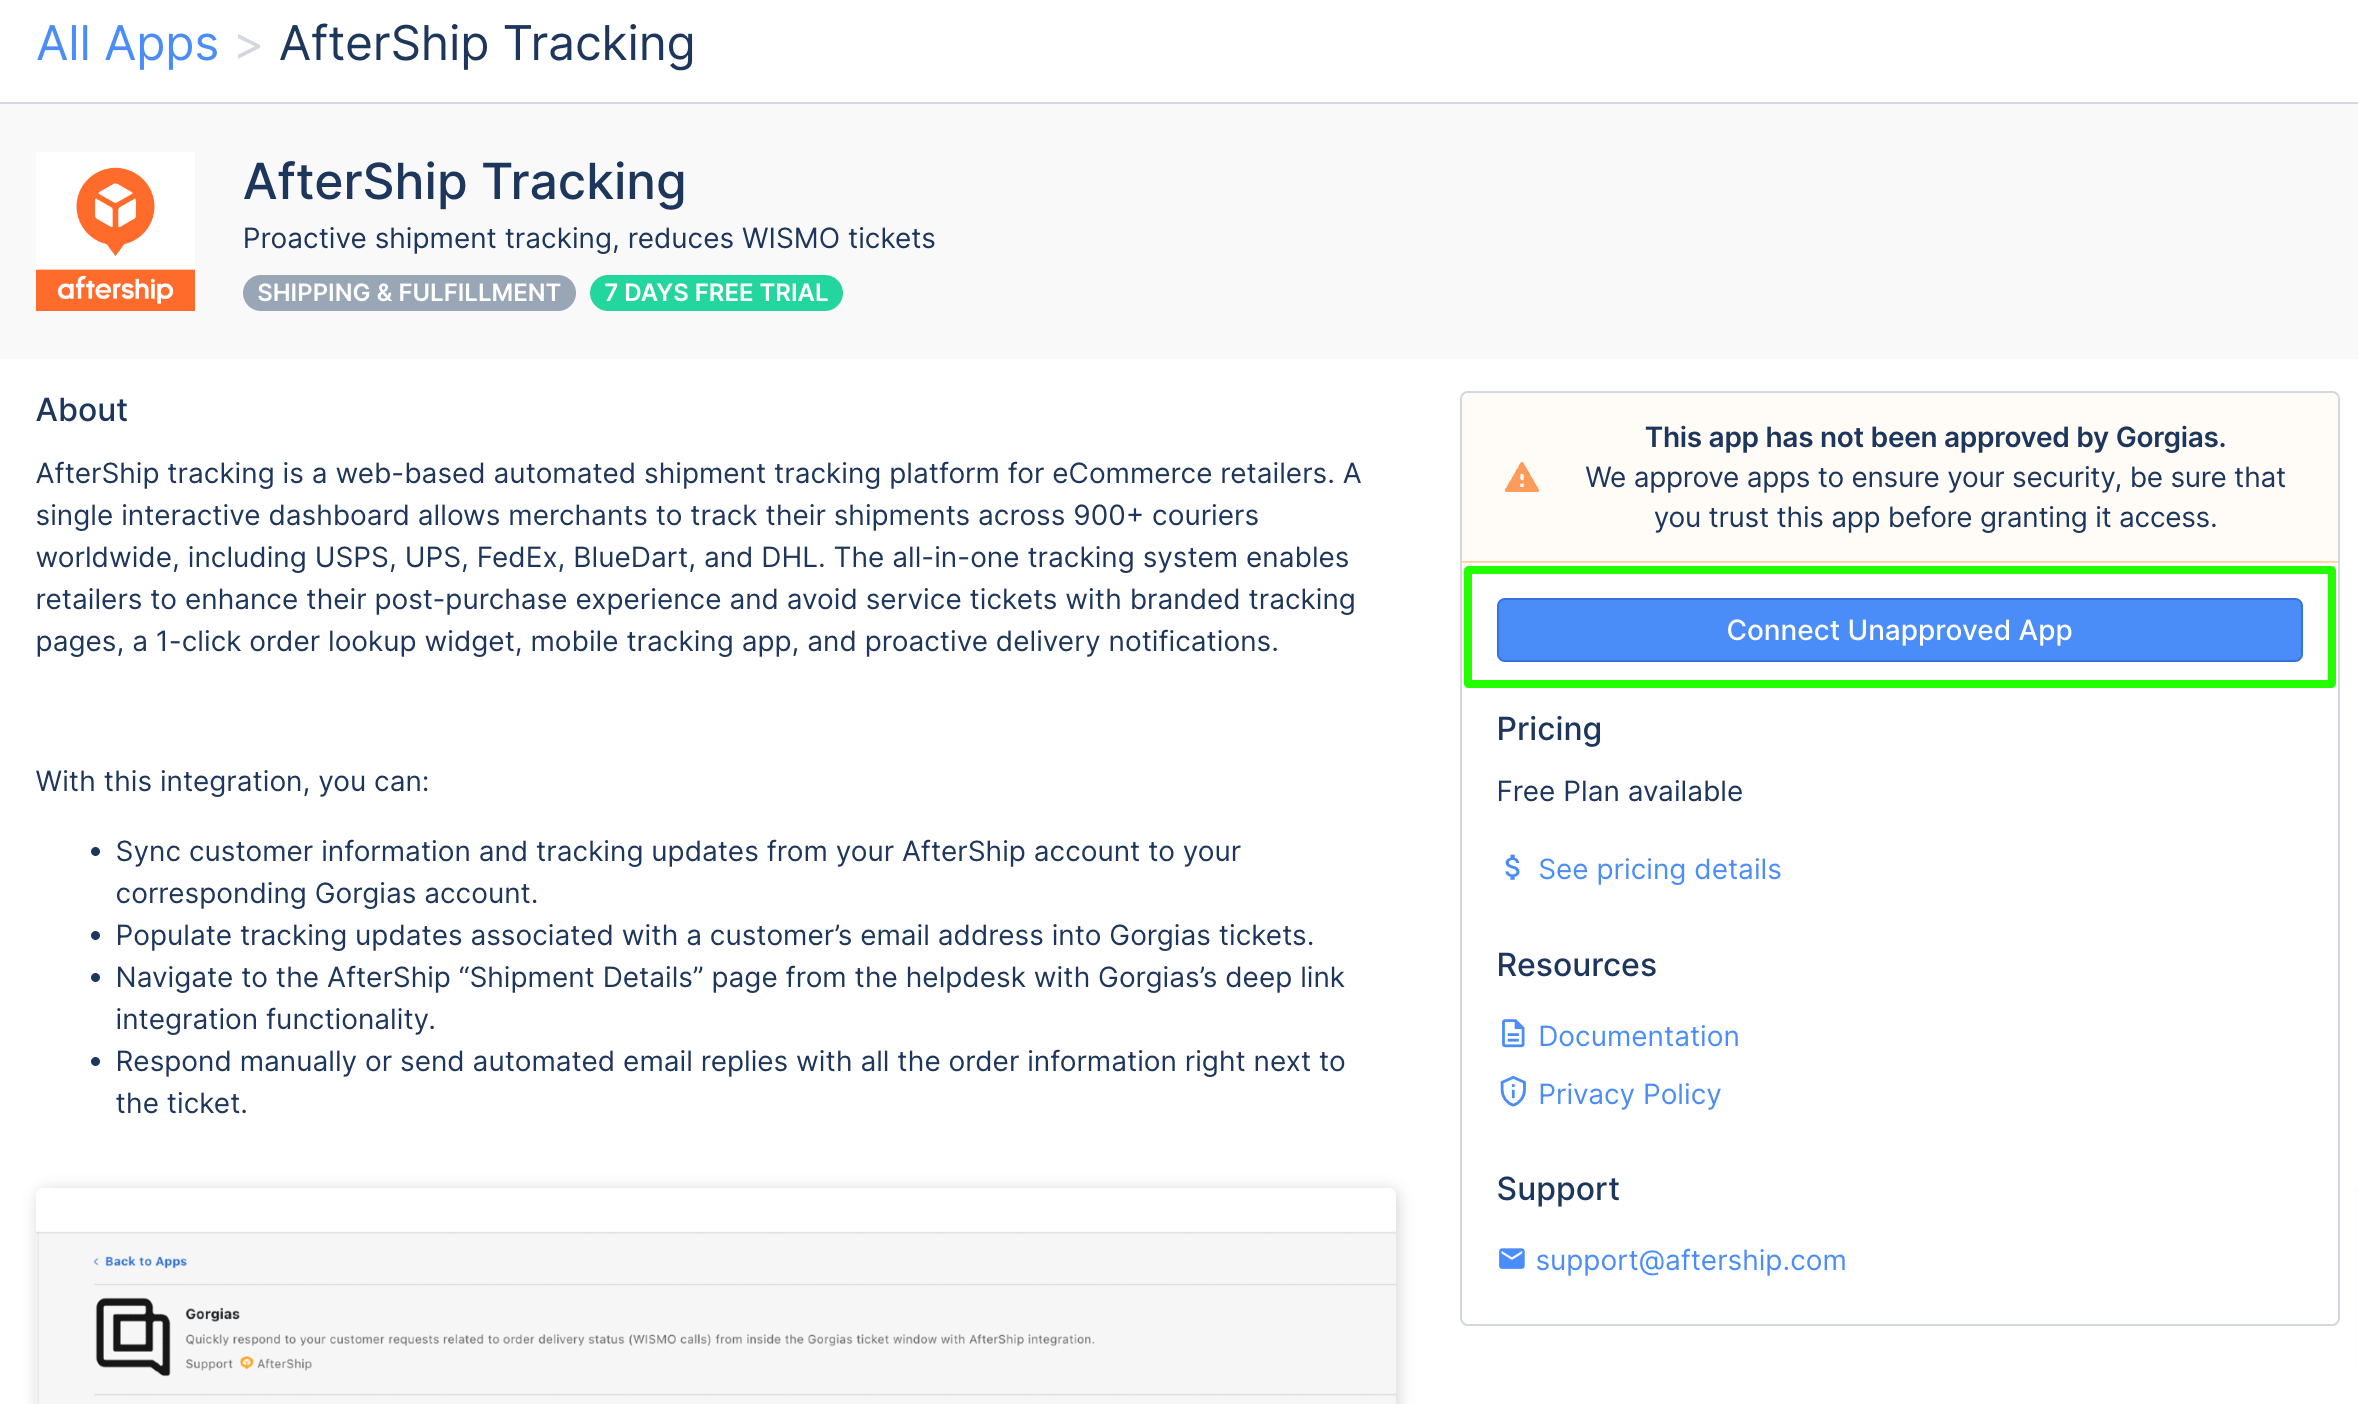Viewport: 2358px width, 1404px height.
Task: Click the Documentation file icon
Action: (1513, 1034)
